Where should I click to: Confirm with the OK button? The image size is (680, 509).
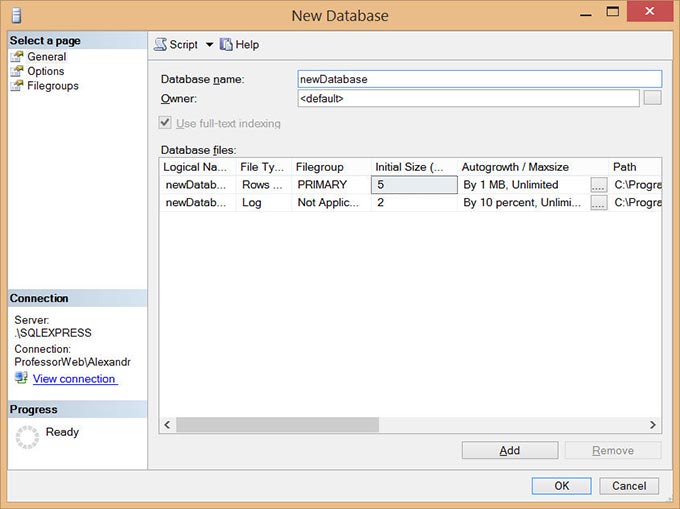click(562, 486)
